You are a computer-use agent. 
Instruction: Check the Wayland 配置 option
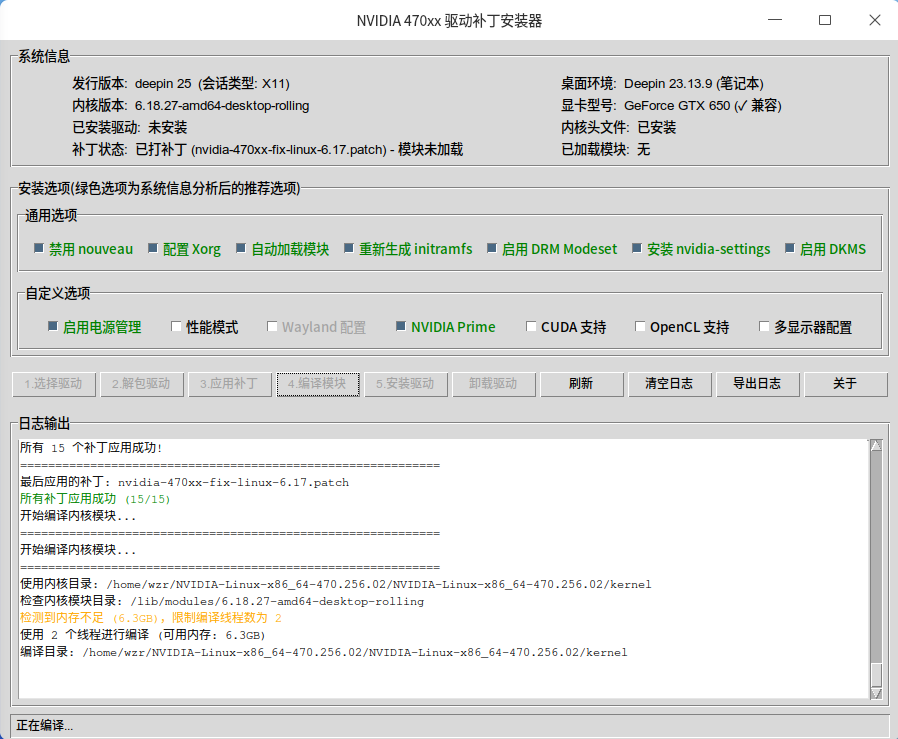(272, 327)
